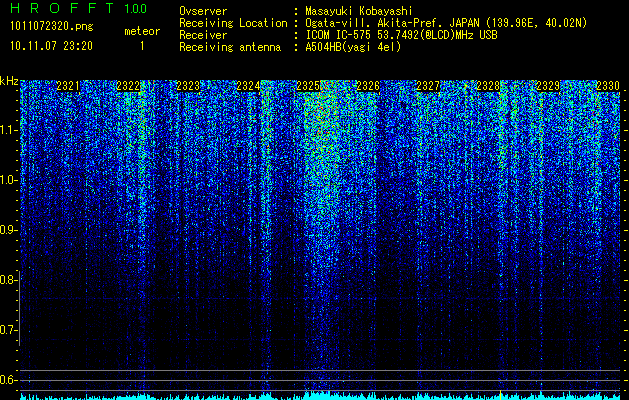Click the 2327 time marker label

[x=428, y=86]
